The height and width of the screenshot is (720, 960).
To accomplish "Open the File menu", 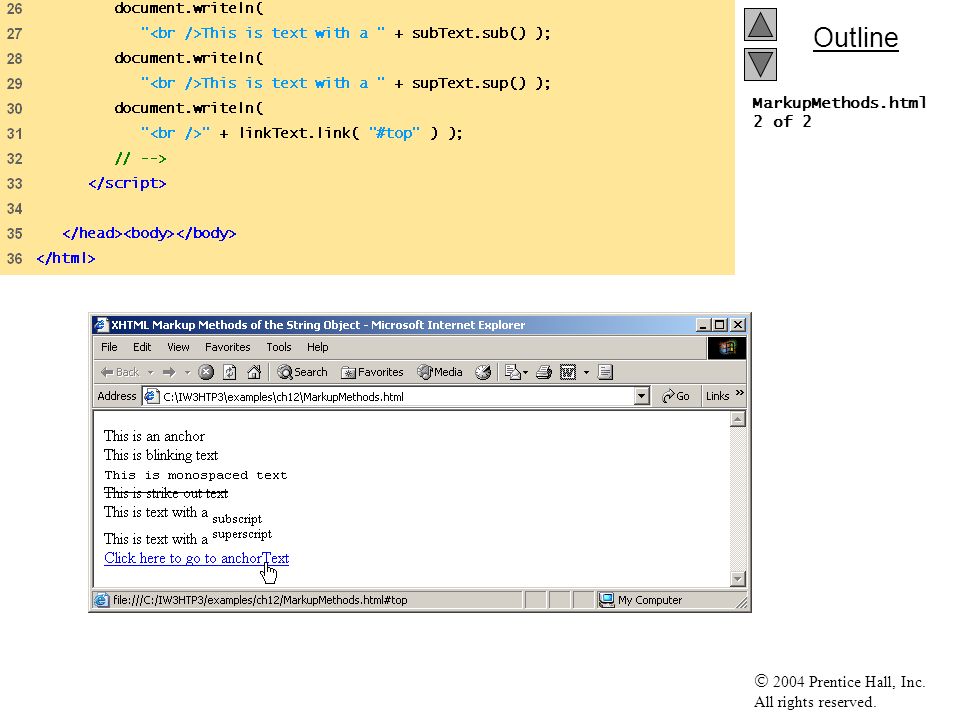I will coord(109,347).
